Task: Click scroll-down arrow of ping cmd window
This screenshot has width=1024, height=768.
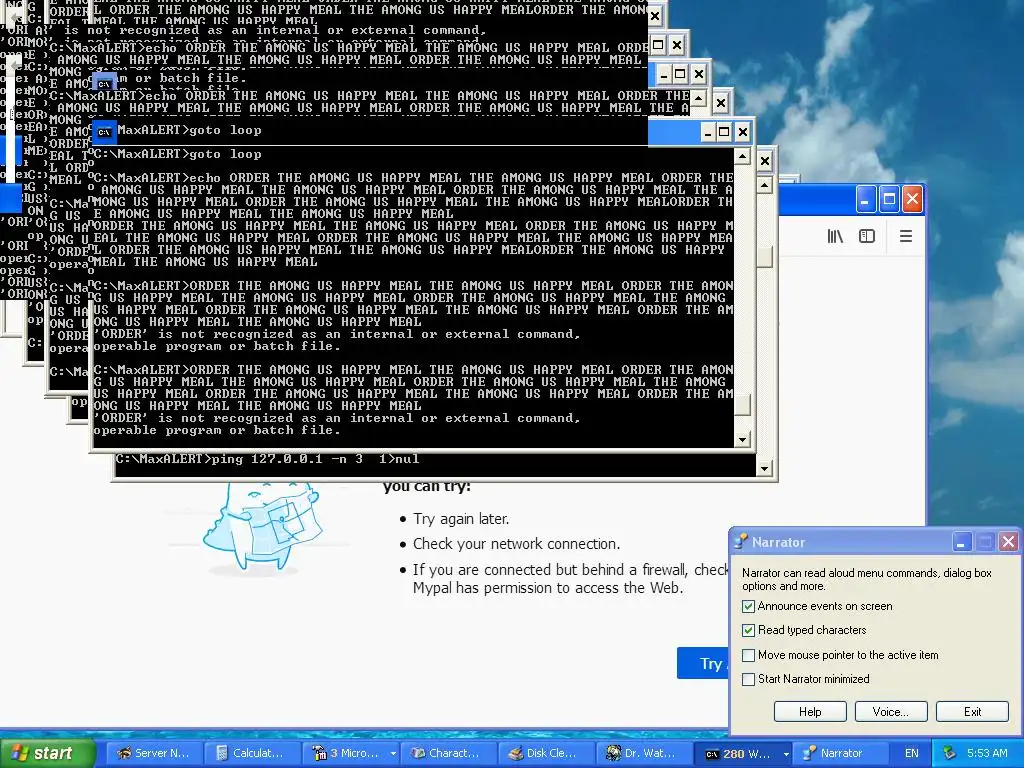Action: pyautogui.click(x=764, y=468)
